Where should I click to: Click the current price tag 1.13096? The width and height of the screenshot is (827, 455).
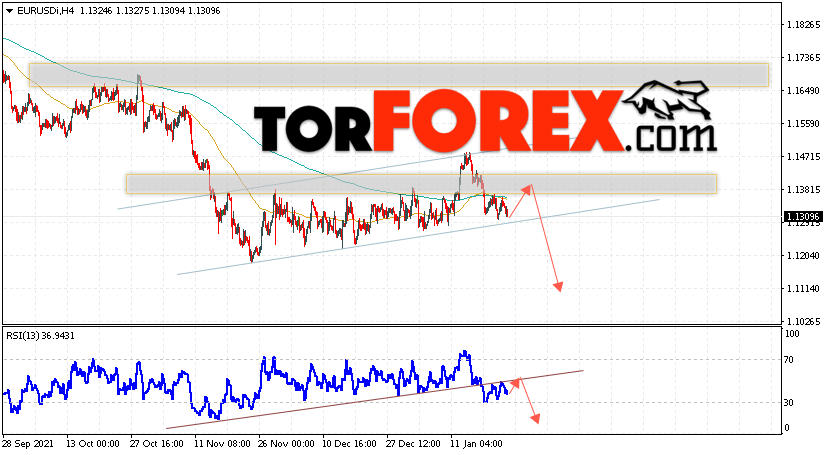[x=803, y=217]
